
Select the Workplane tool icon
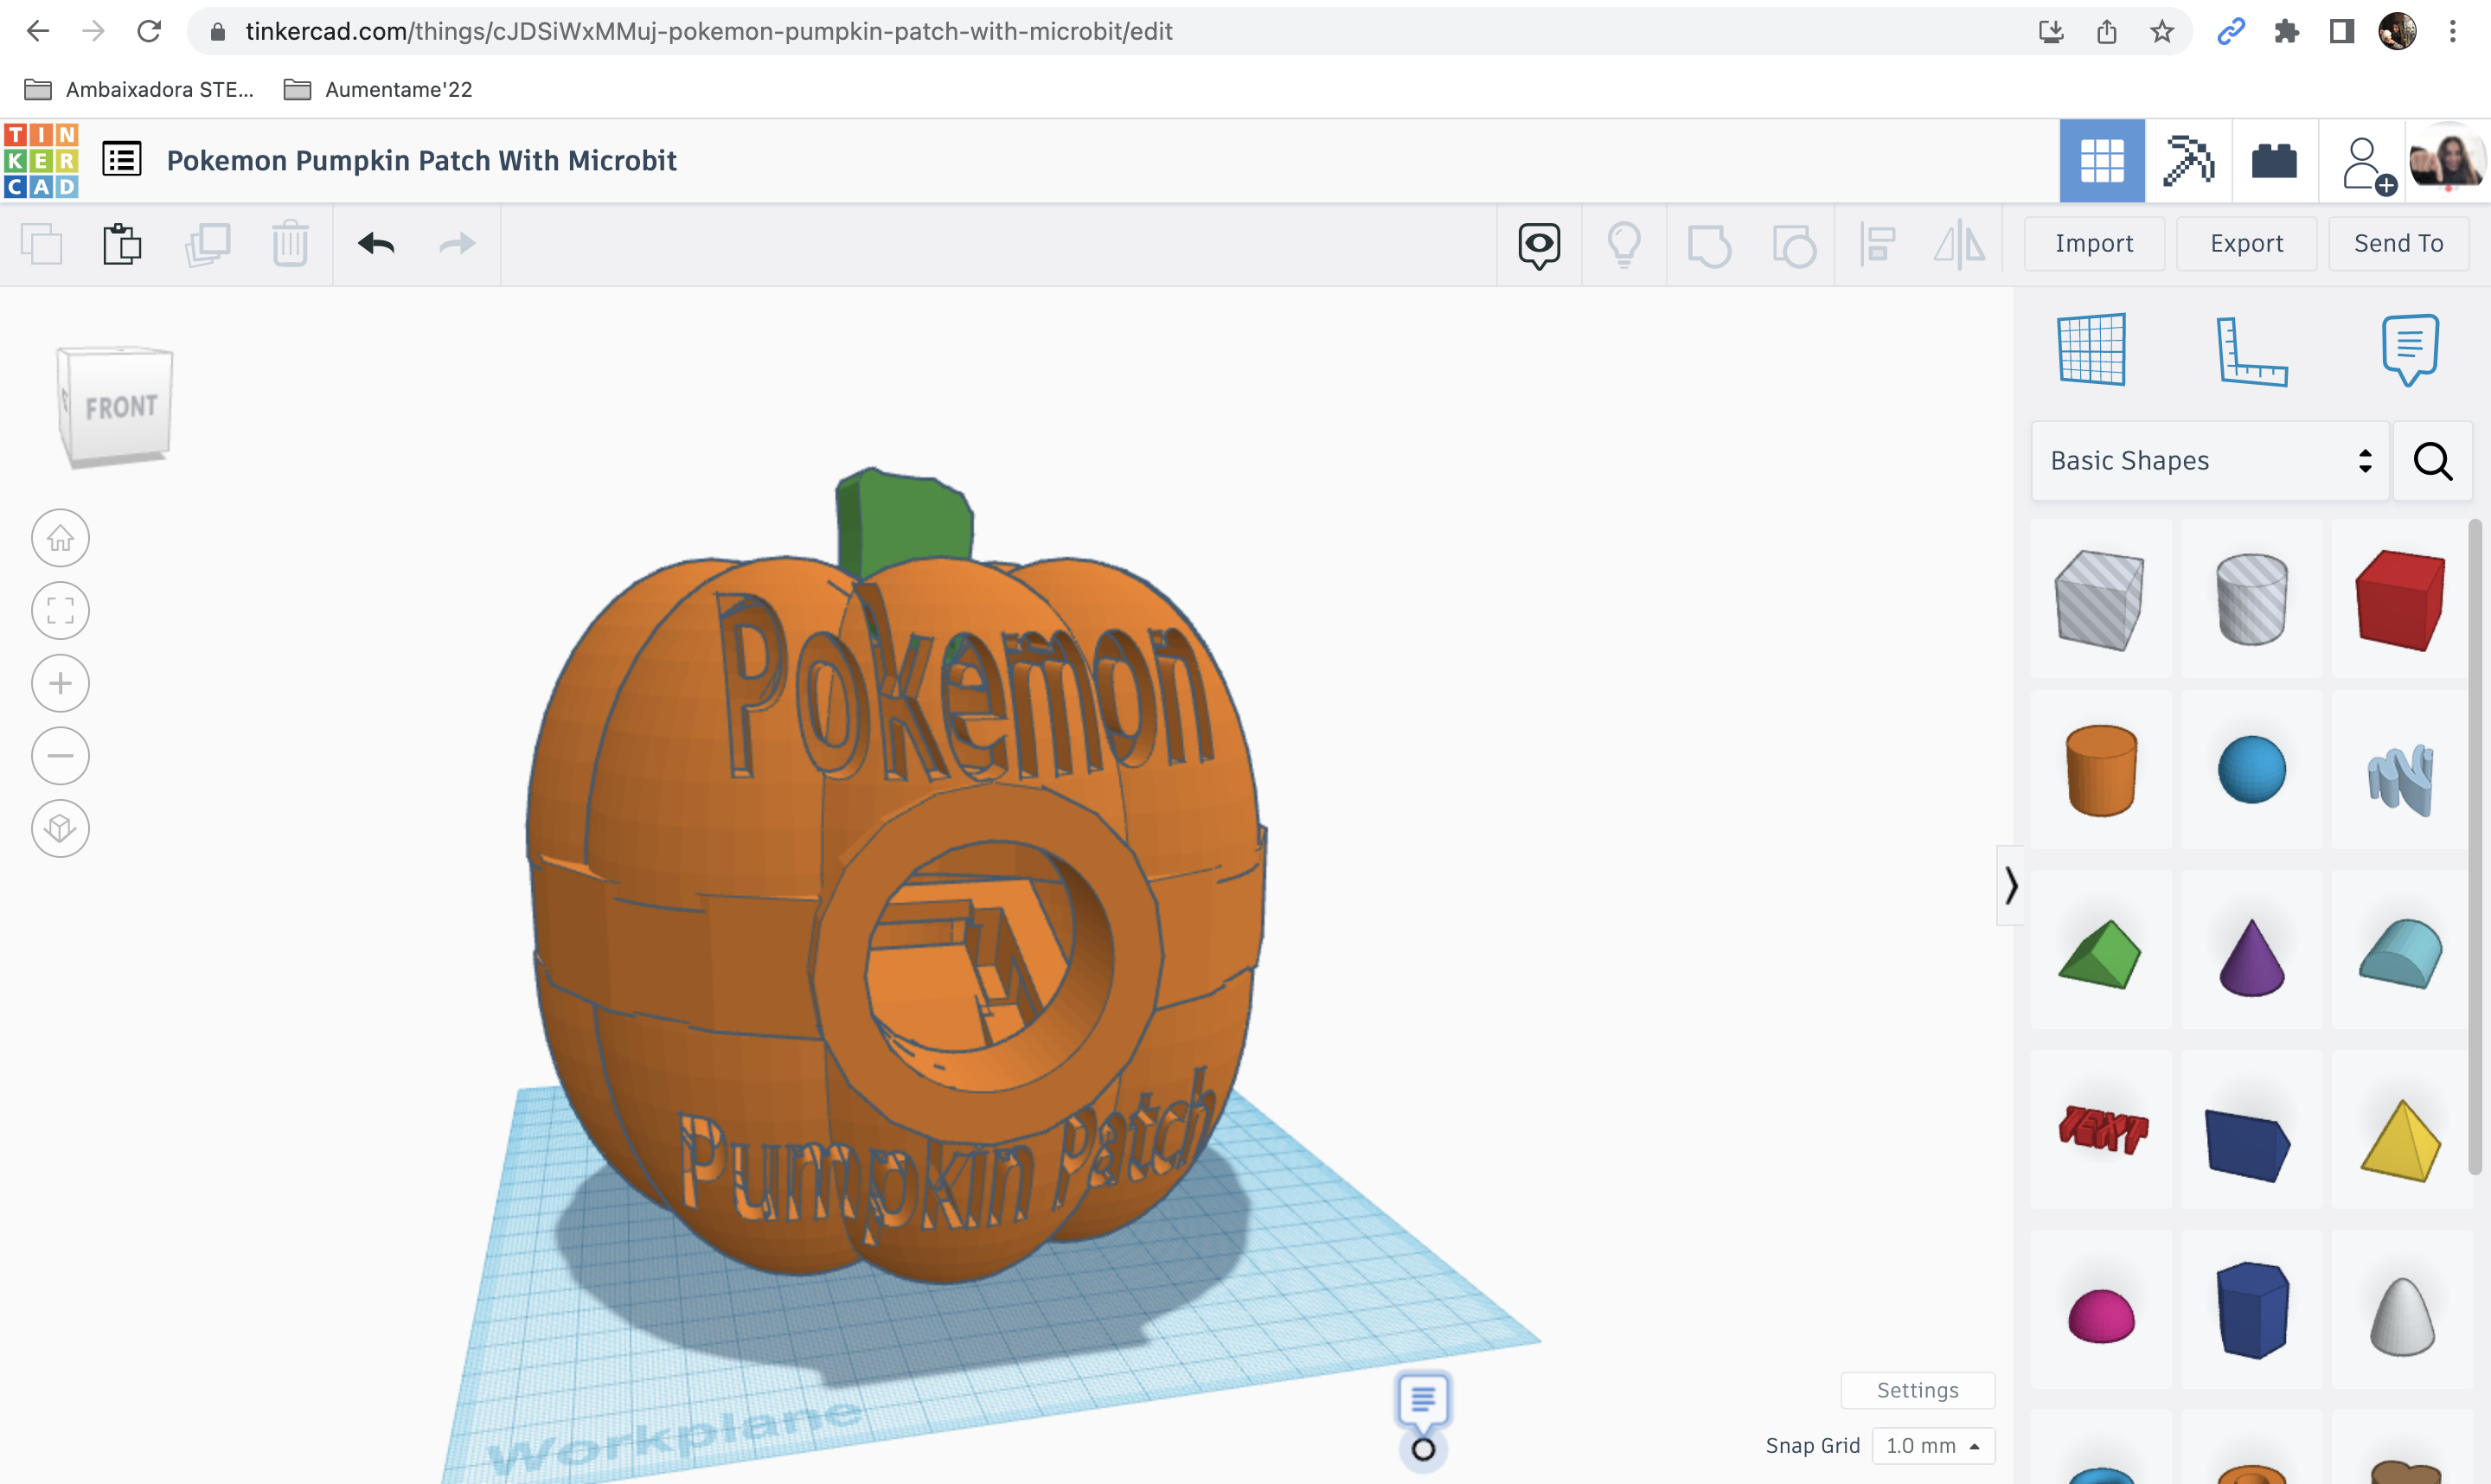pyautogui.click(x=2090, y=348)
